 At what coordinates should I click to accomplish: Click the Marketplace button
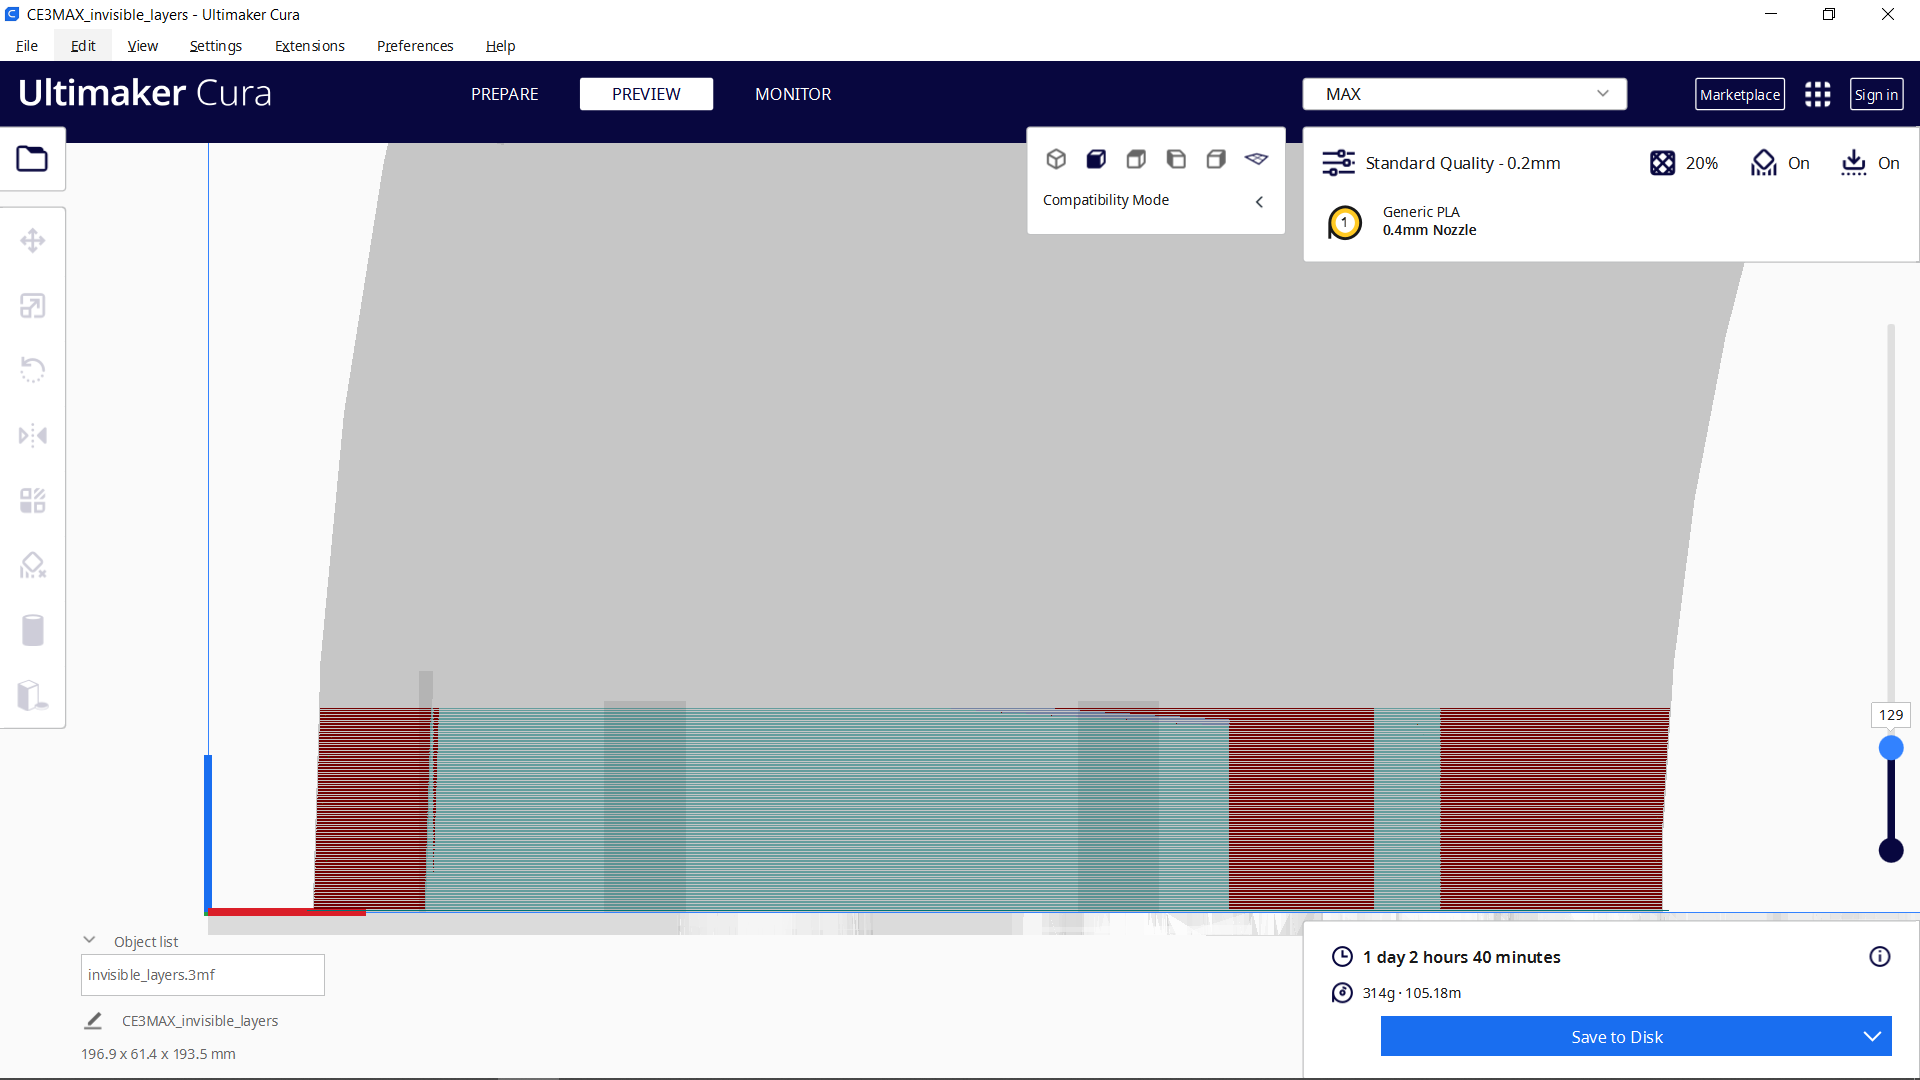point(1739,94)
